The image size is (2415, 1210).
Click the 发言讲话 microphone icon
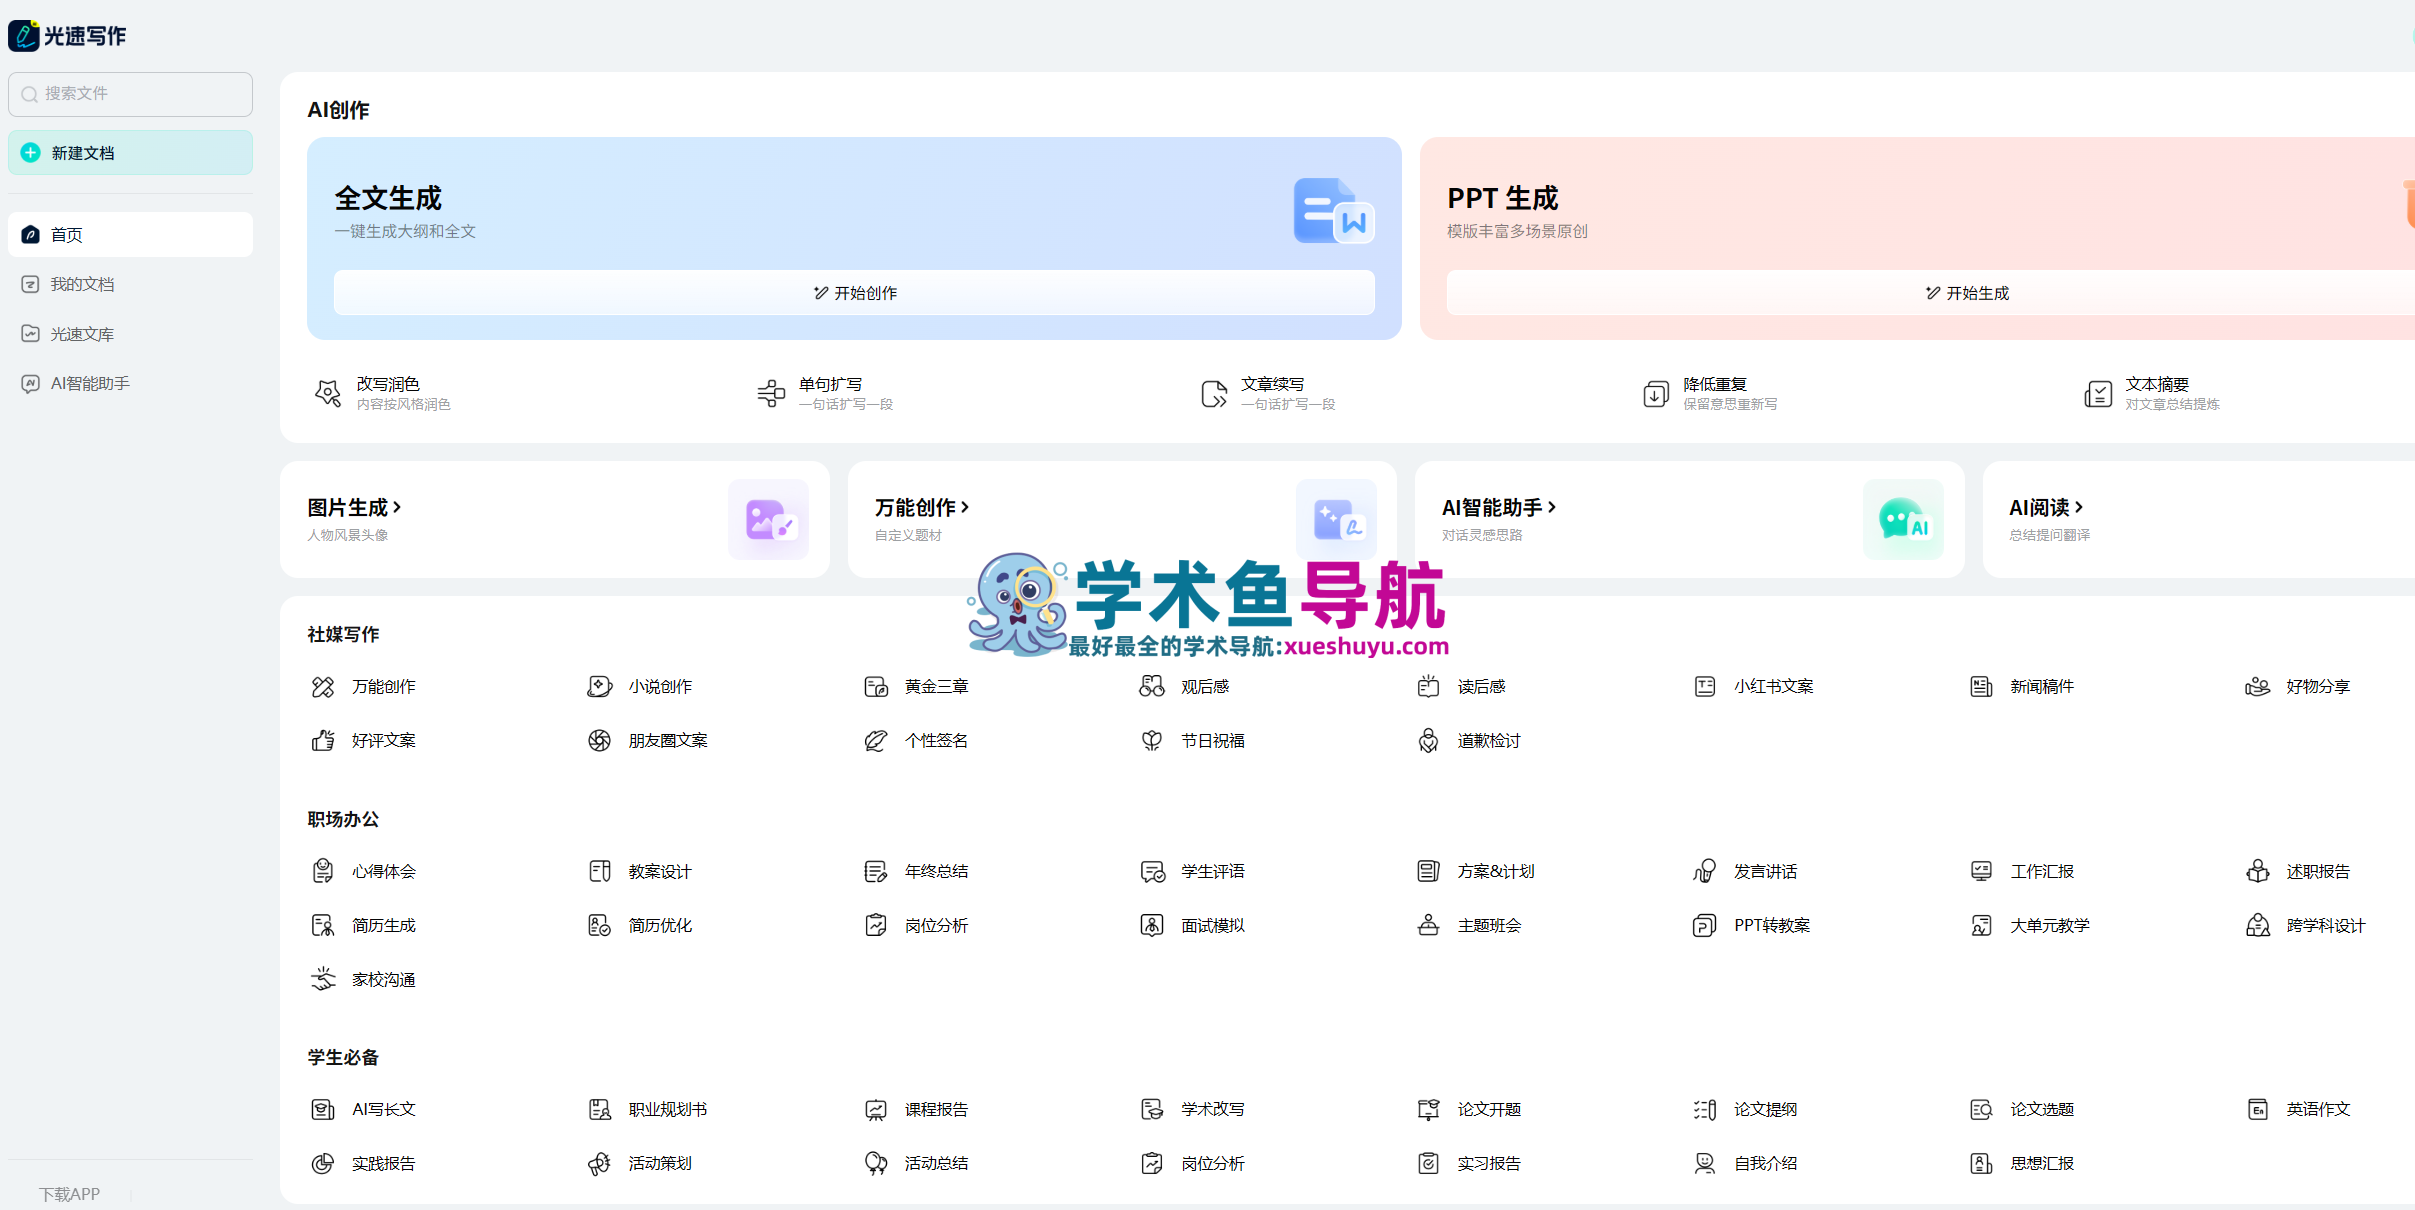[x=1705, y=871]
